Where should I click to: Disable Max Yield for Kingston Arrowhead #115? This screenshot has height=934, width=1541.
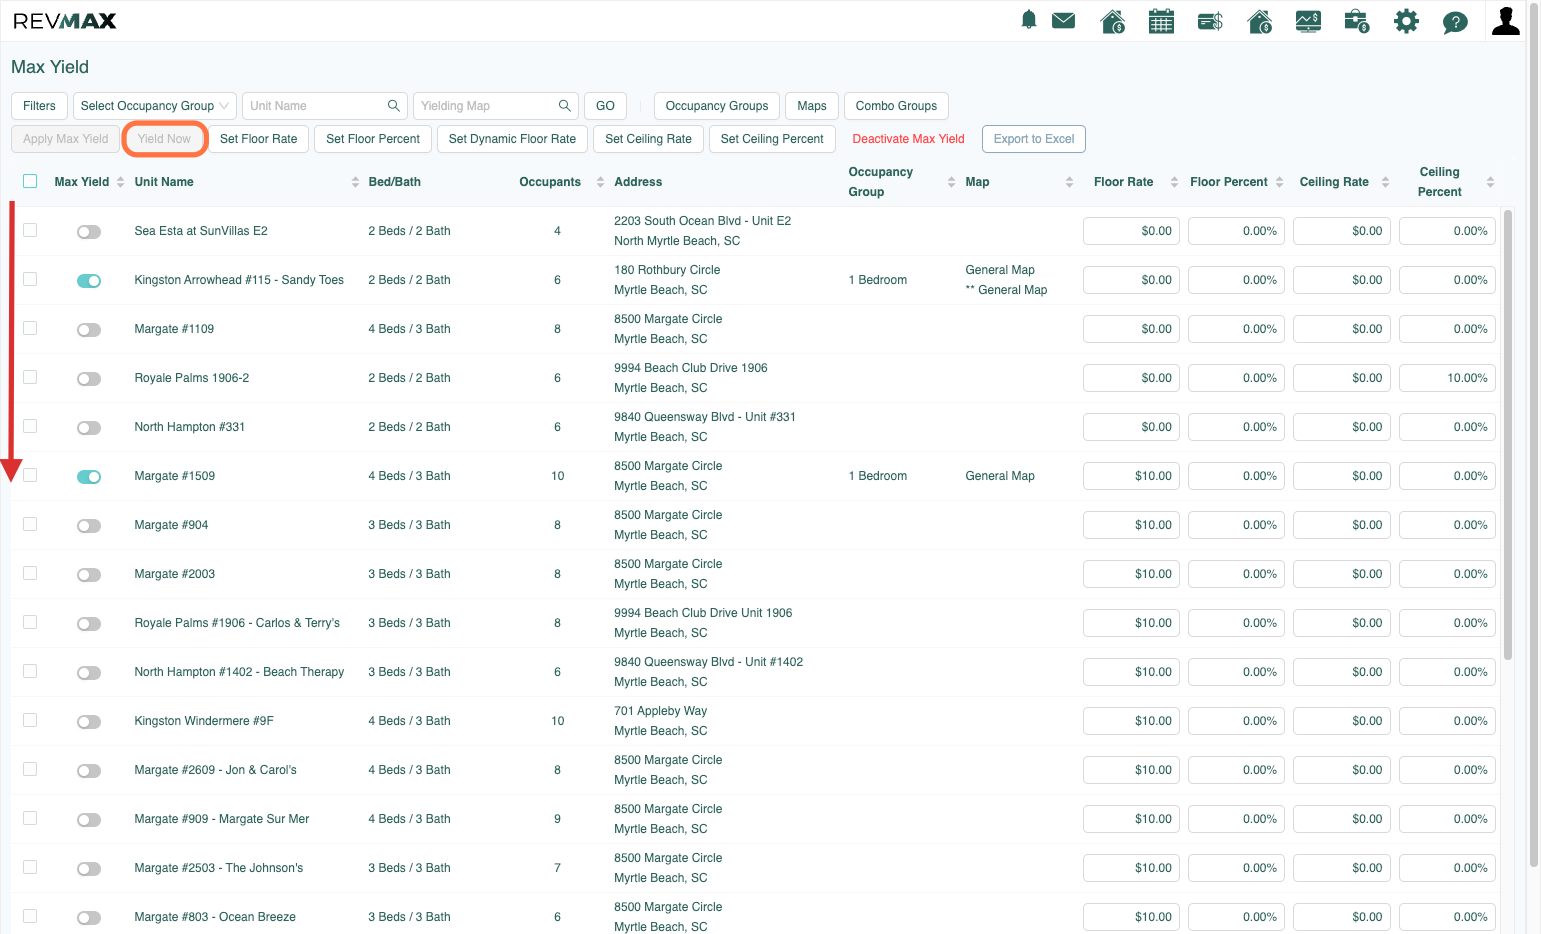(89, 281)
